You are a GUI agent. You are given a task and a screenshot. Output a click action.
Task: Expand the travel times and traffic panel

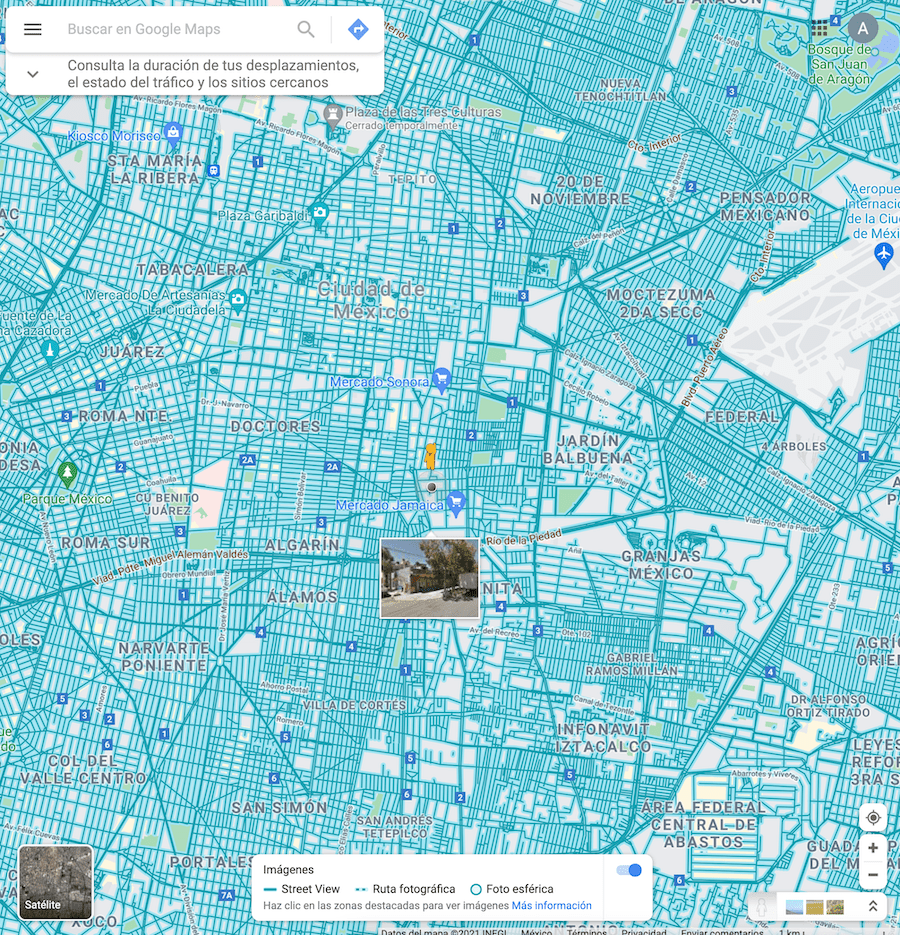tap(33, 74)
